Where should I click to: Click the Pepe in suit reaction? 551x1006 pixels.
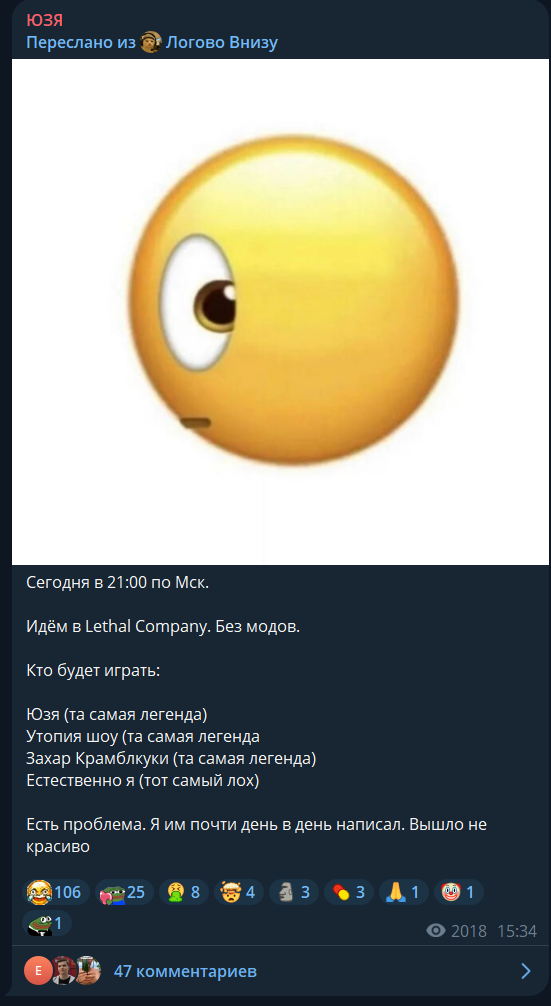[x=47, y=923]
